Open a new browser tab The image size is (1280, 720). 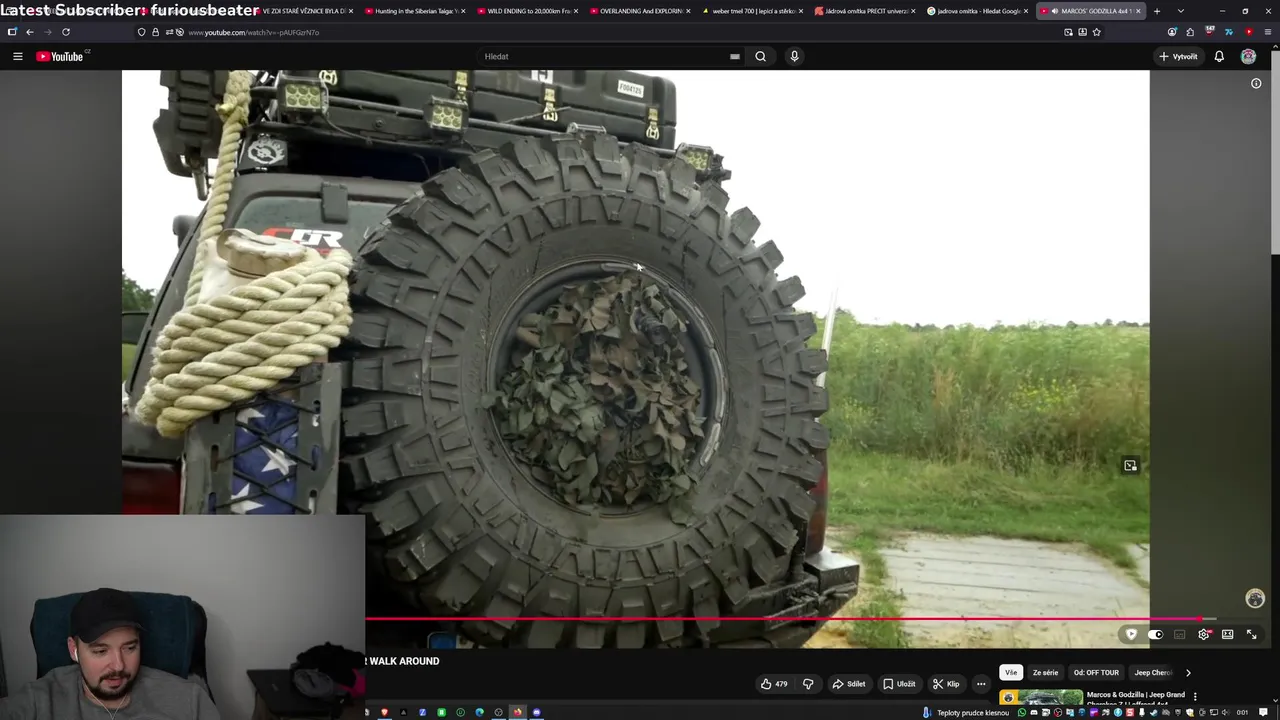coord(1157,11)
